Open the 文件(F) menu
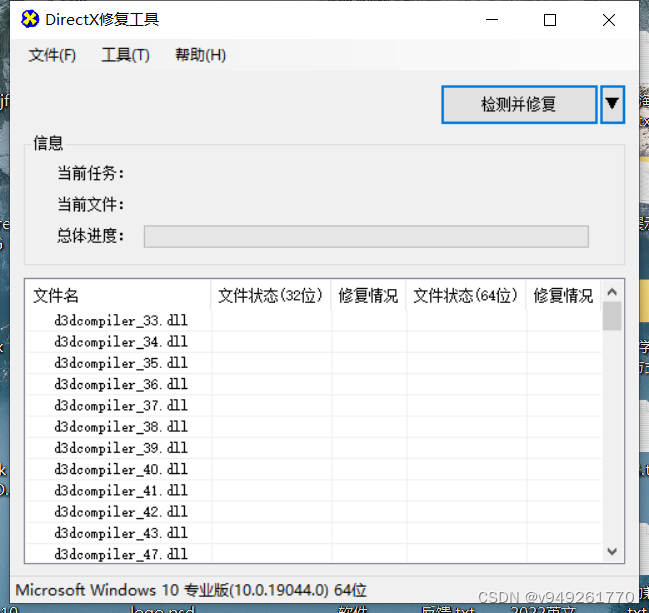Viewport: 649px width, 613px height. tap(52, 55)
